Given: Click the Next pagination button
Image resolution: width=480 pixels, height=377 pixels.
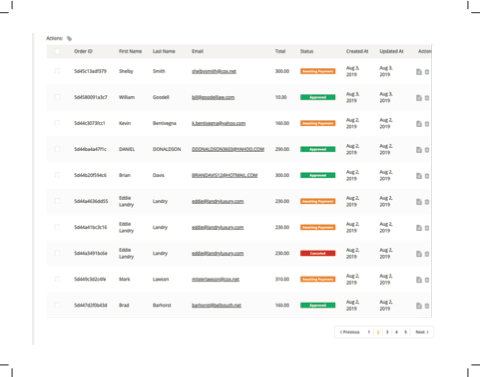Looking at the screenshot, I should tap(422, 332).
